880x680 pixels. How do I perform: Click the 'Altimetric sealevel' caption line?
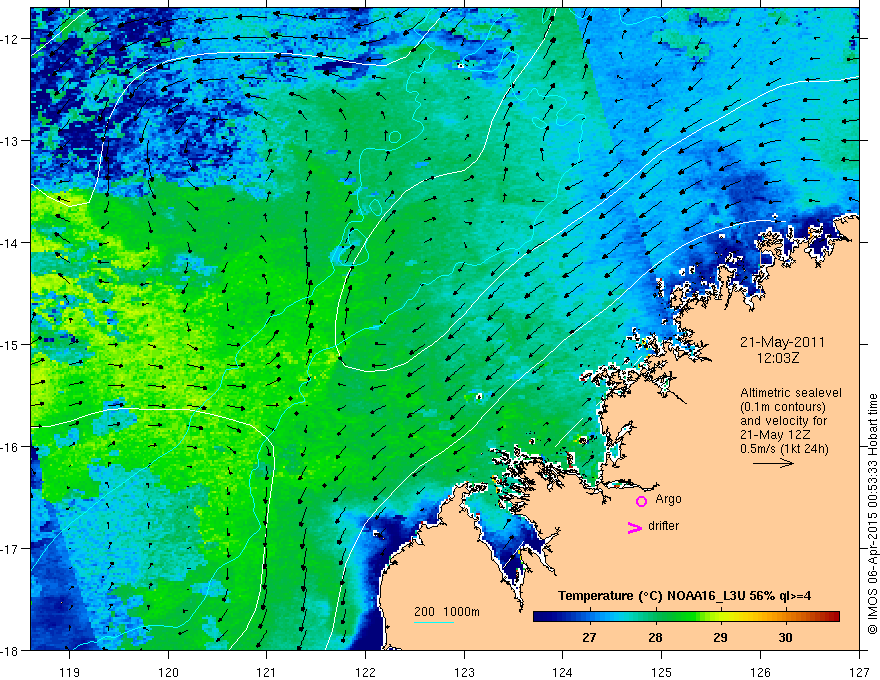pyautogui.click(x=791, y=393)
